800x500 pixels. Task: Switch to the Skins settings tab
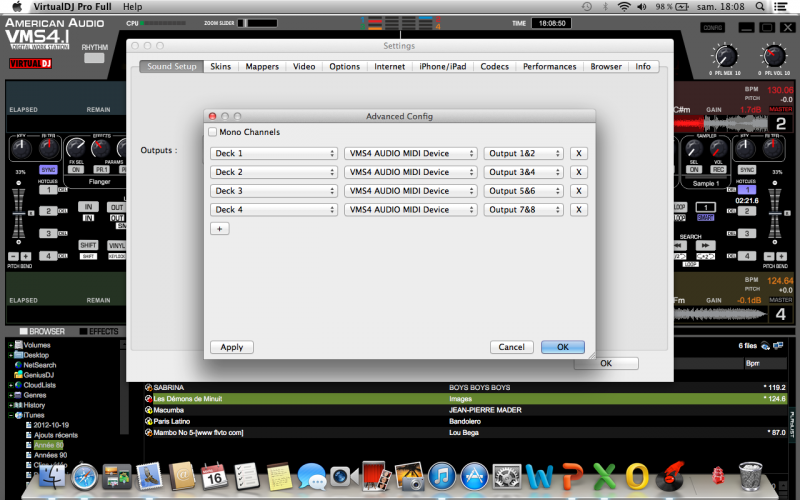tap(220, 67)
